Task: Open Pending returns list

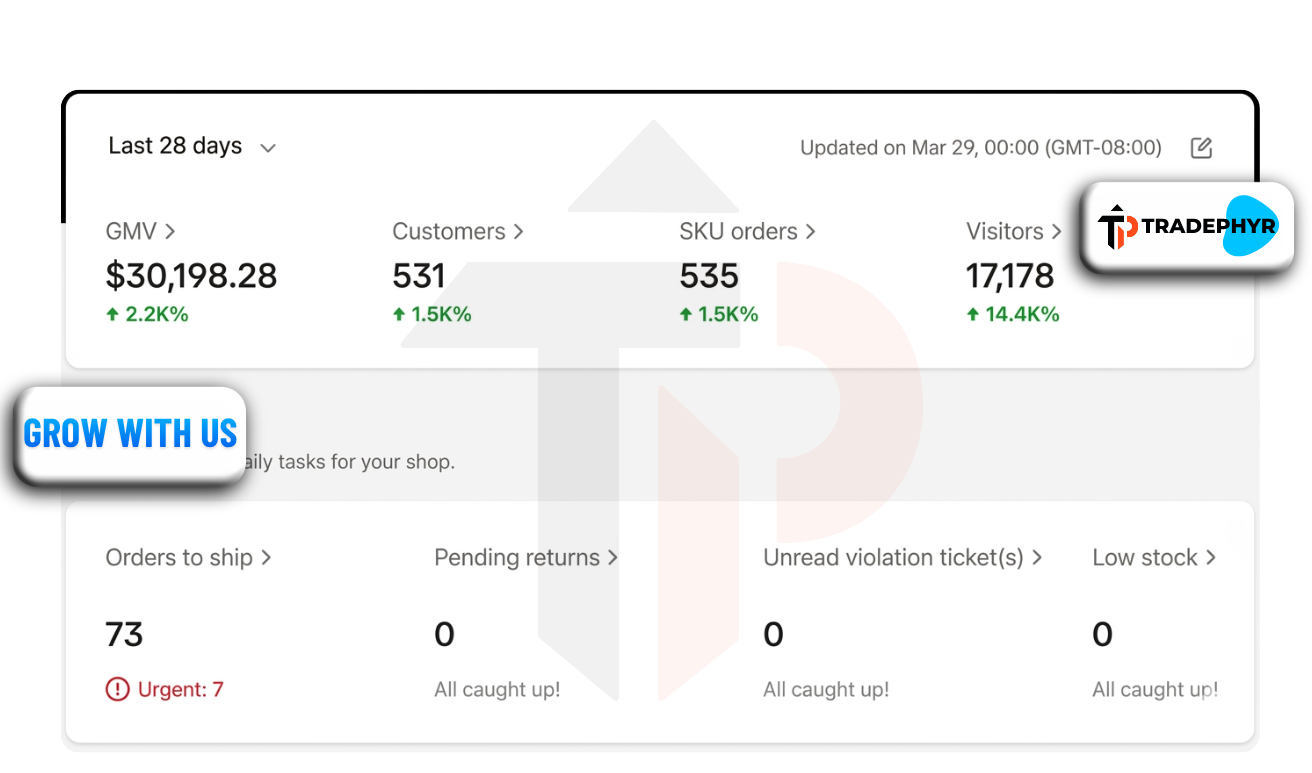Action: coord(526,557)
